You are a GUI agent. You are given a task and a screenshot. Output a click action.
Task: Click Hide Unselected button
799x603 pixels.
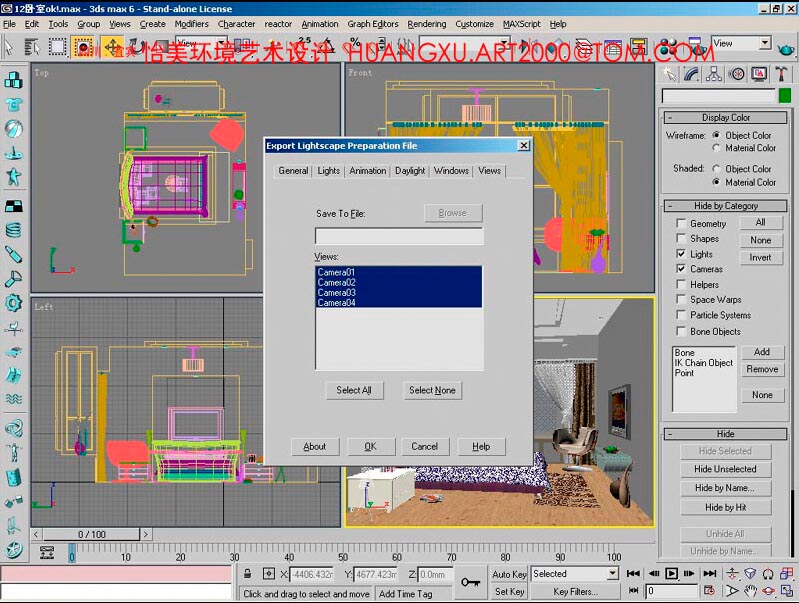pyautogui.click(x=725, y=469)
